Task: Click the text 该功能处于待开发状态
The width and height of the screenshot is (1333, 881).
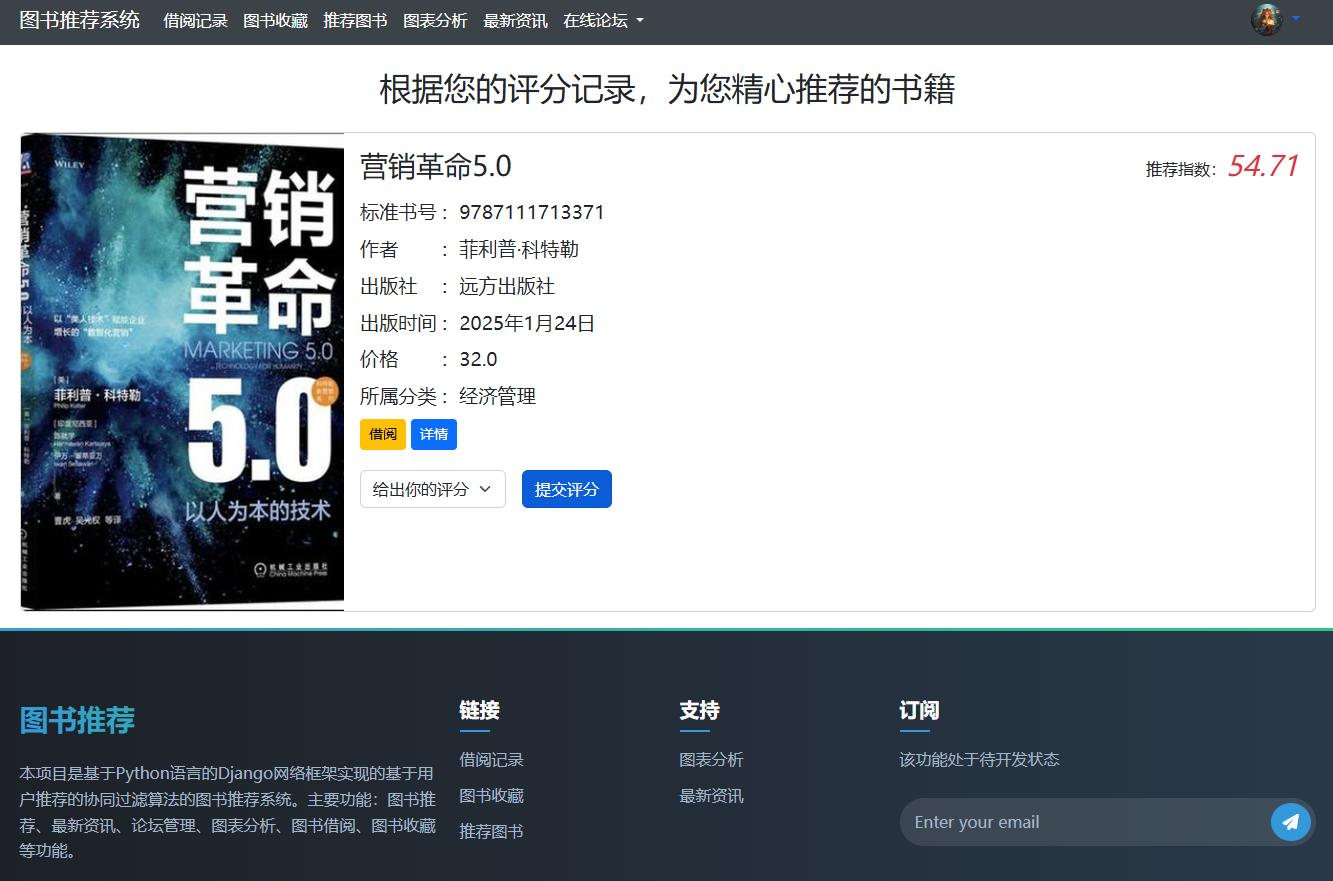Action: click(x=979, y=759)
